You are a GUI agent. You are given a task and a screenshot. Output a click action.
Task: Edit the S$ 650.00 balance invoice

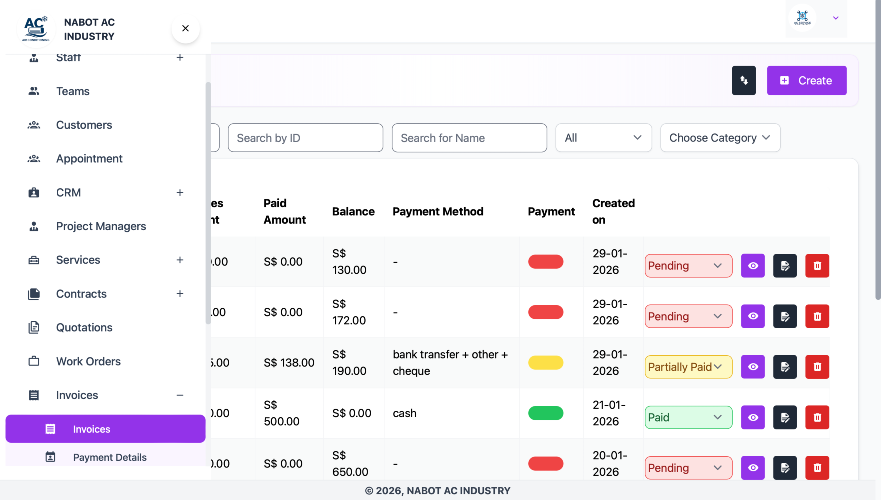(785, 468)
